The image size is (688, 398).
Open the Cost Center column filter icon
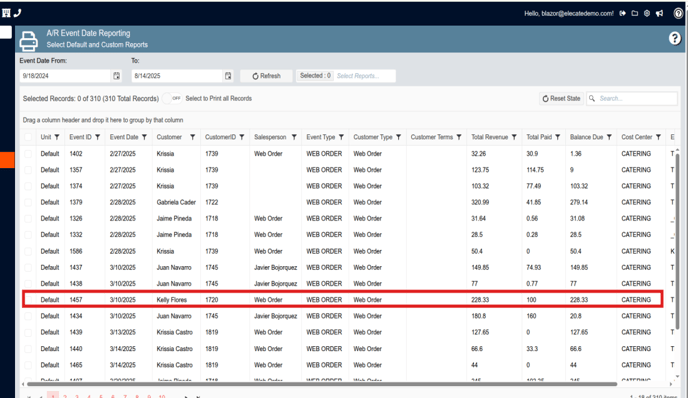coord(658,137)
